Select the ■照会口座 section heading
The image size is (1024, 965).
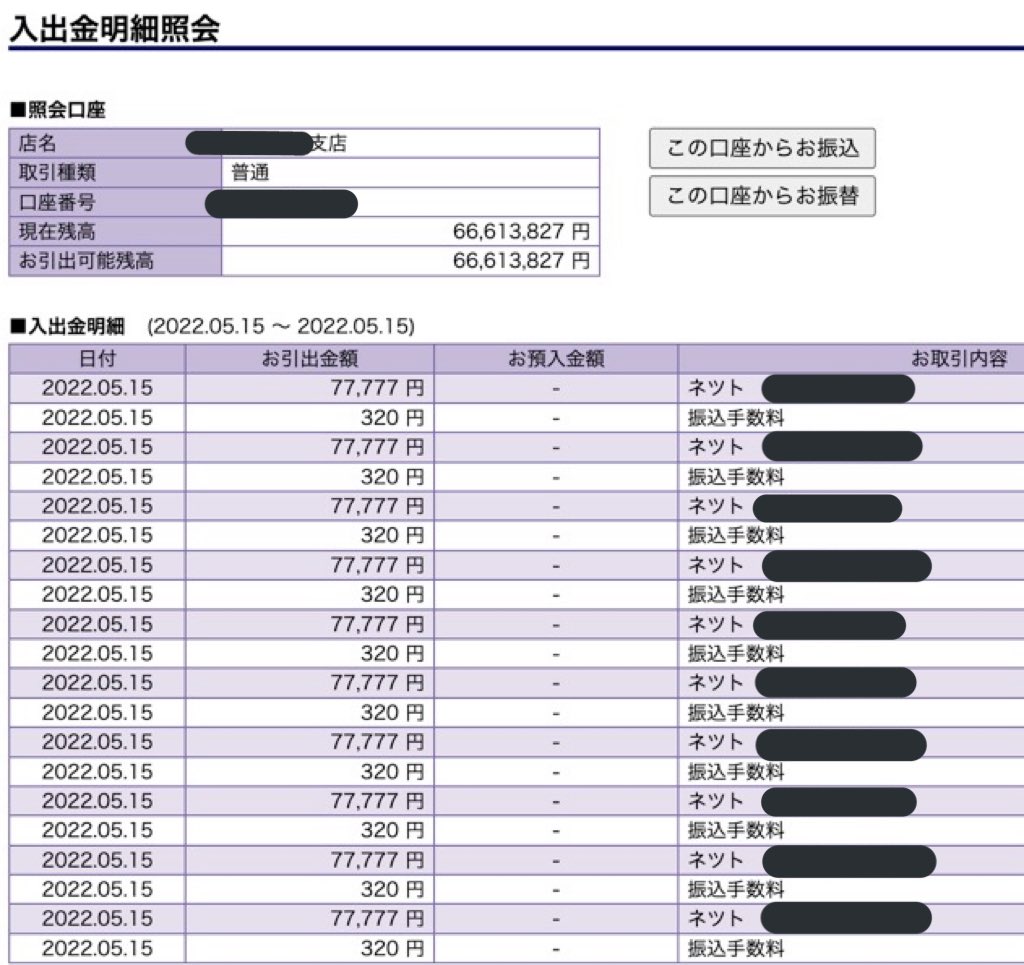(x=57, y=110)
